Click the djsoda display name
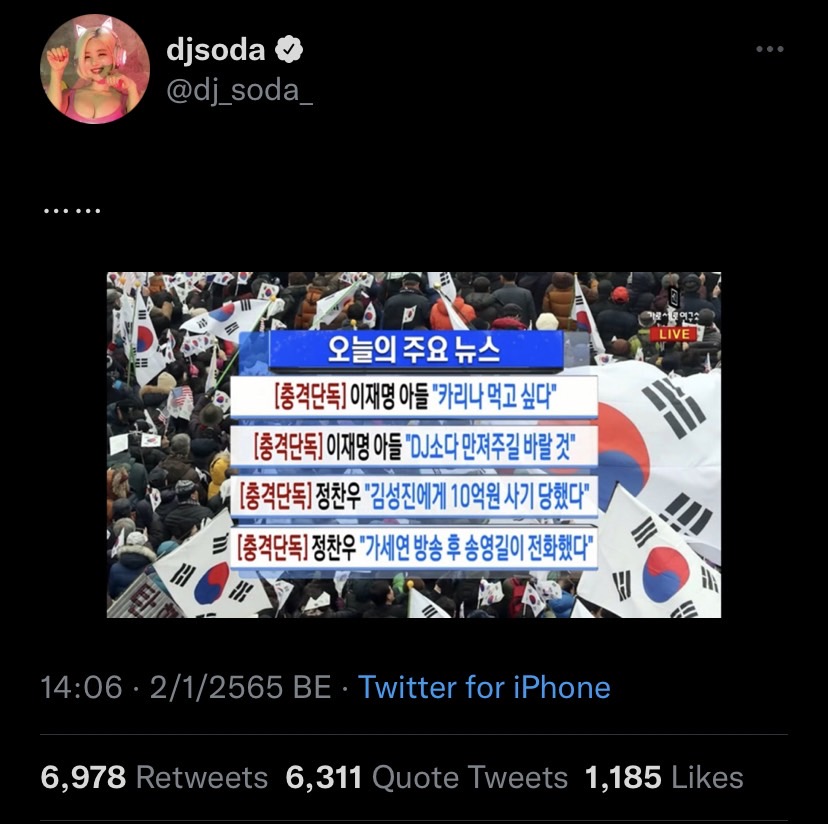Viewport: 828px width, 824px height. coord(215,50)
